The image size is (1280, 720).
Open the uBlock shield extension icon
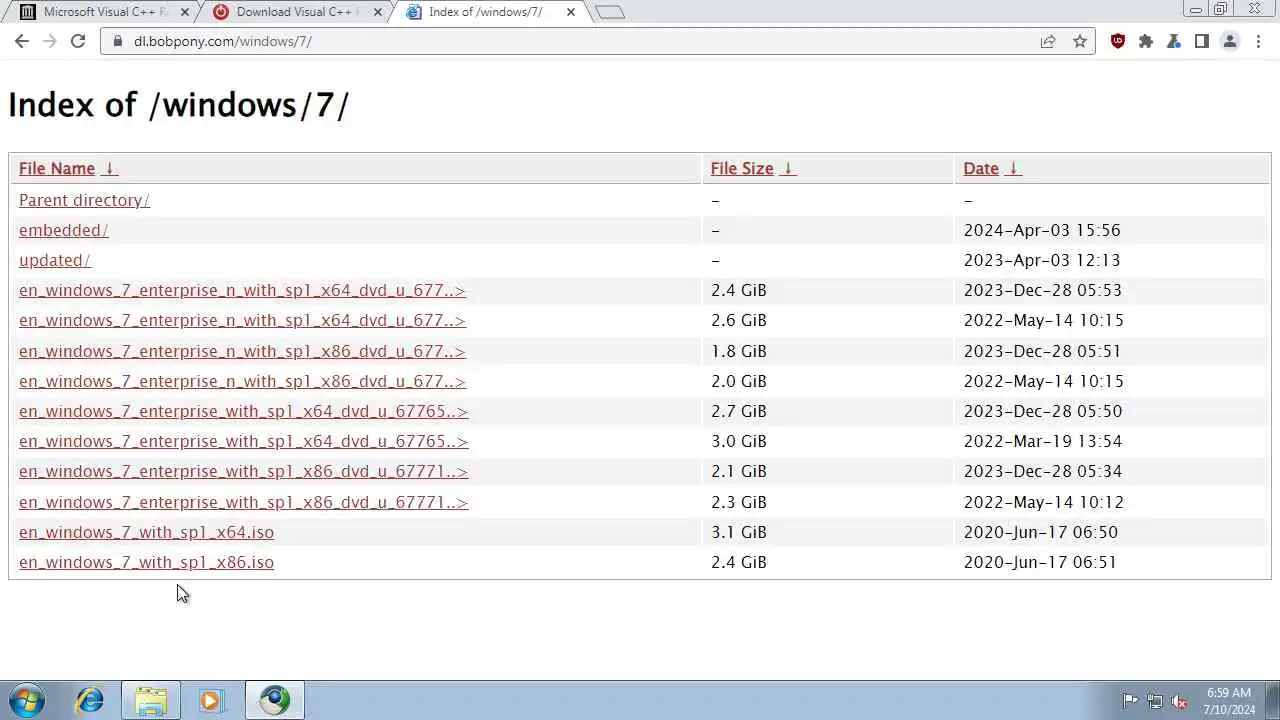1118,41
